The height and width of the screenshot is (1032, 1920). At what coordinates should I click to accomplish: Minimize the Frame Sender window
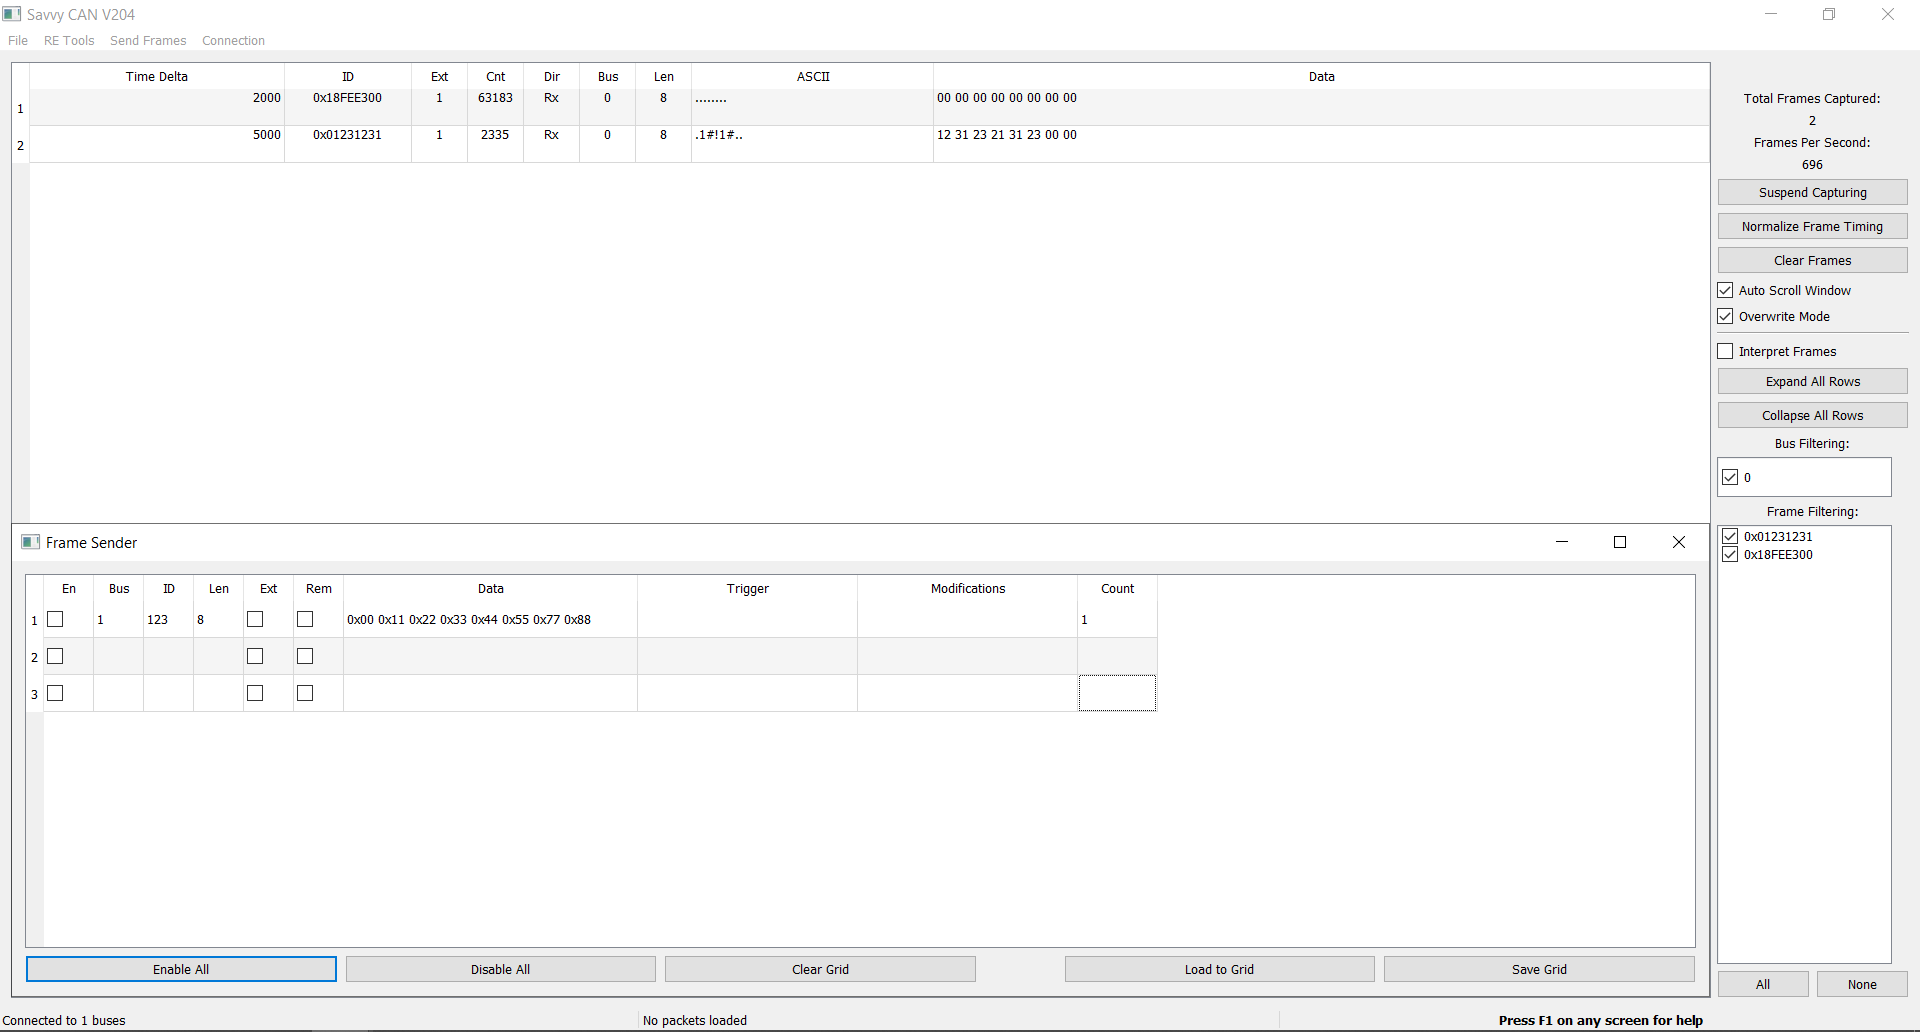click(1562, 542)
